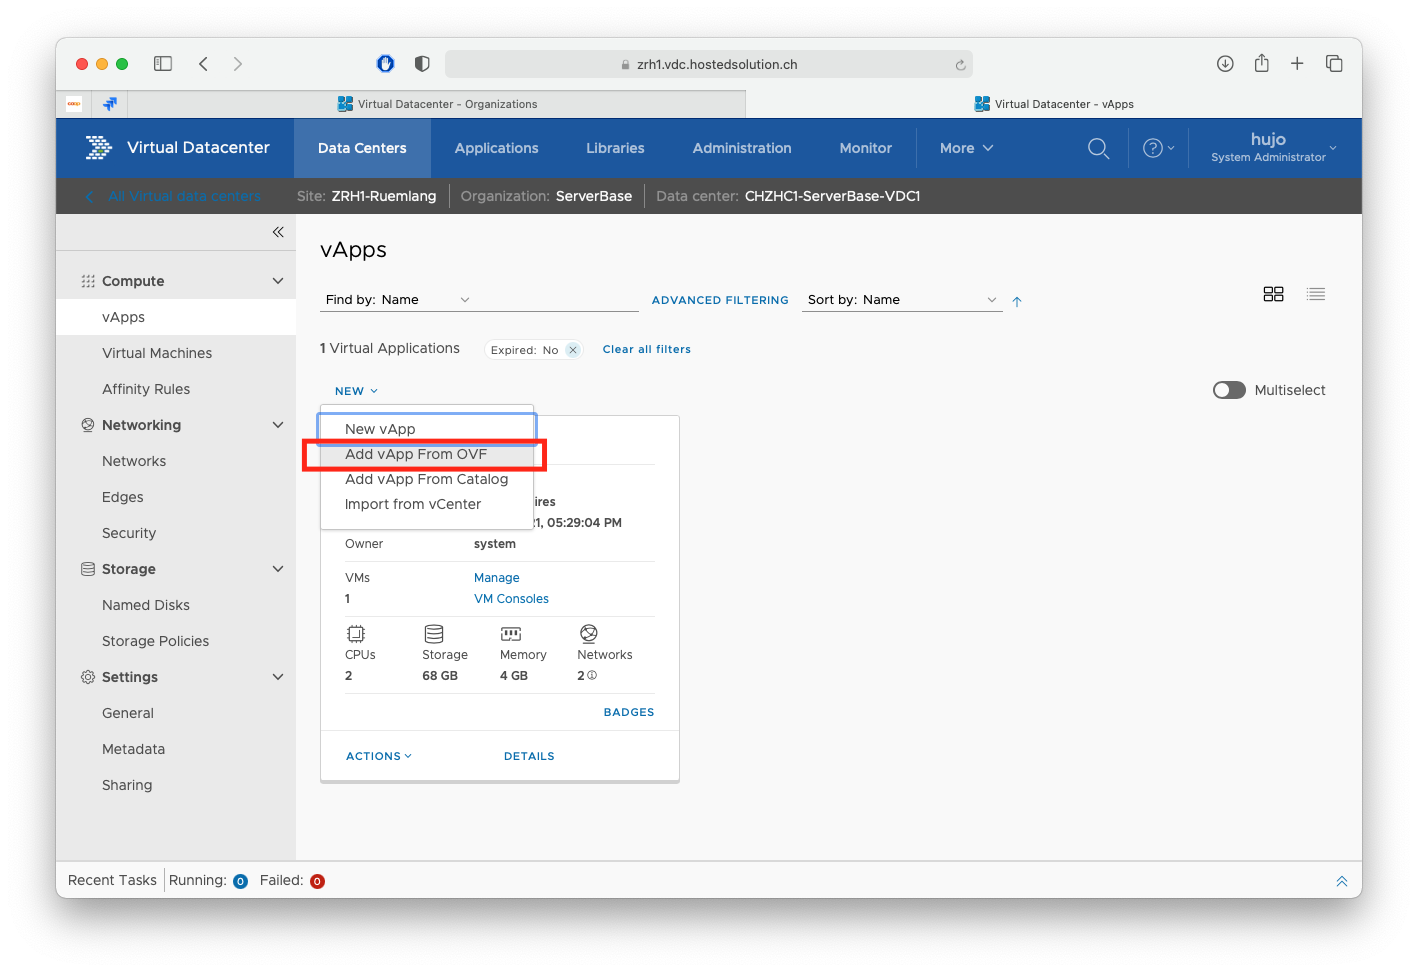
Task: Show Safari tab overview
Action: [x=1334, y=64]
